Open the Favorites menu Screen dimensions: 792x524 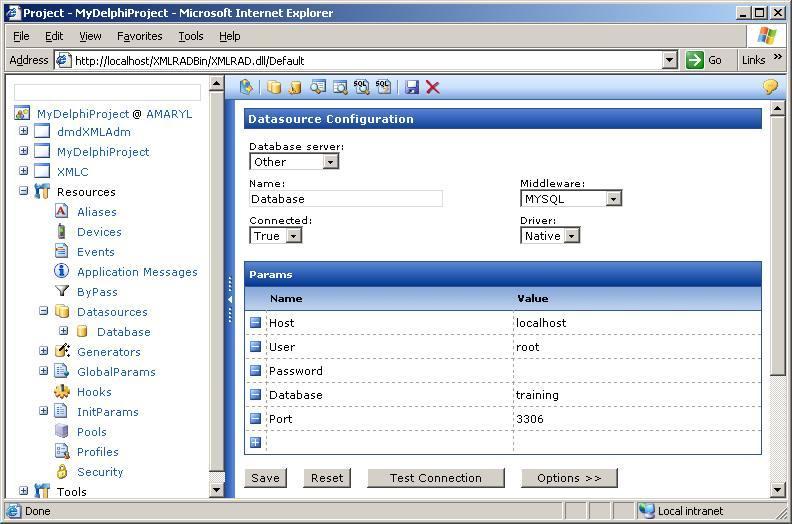[139, 36]
